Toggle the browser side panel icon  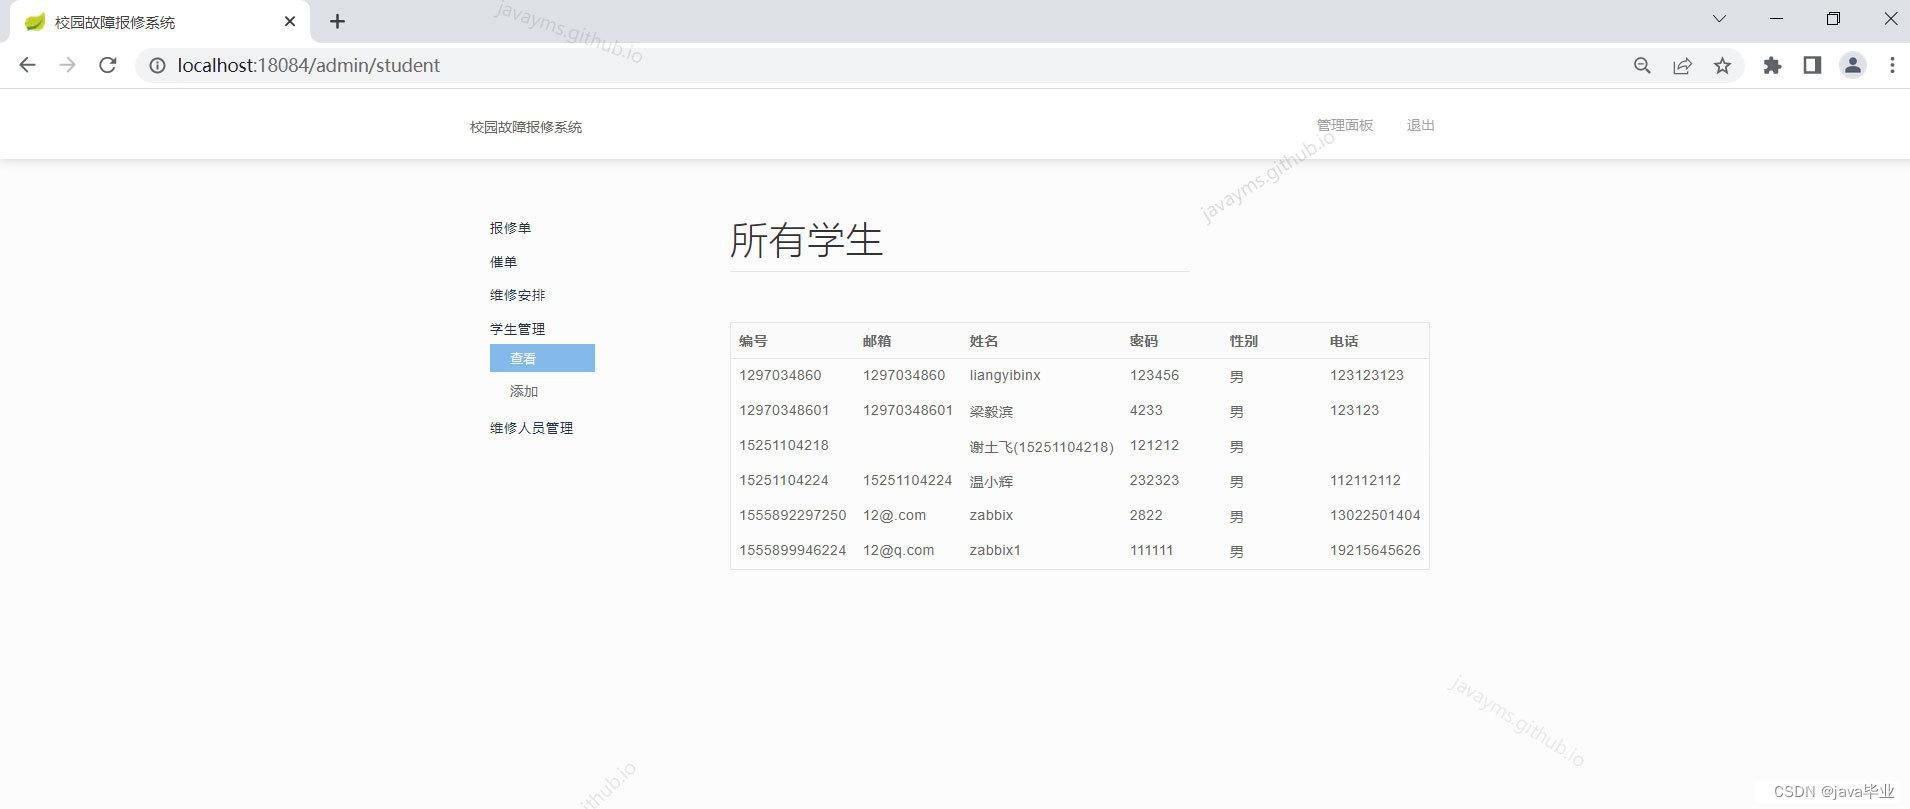pos(1812,65)
